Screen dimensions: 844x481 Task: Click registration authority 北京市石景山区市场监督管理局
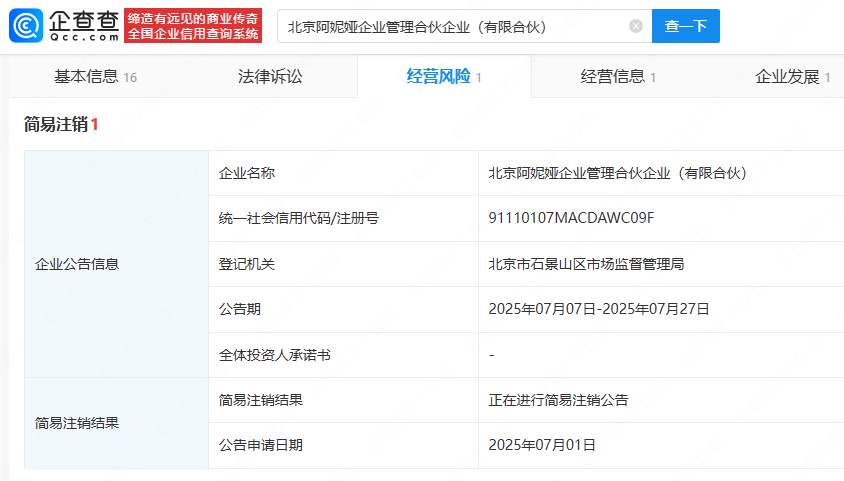(586, 264)
